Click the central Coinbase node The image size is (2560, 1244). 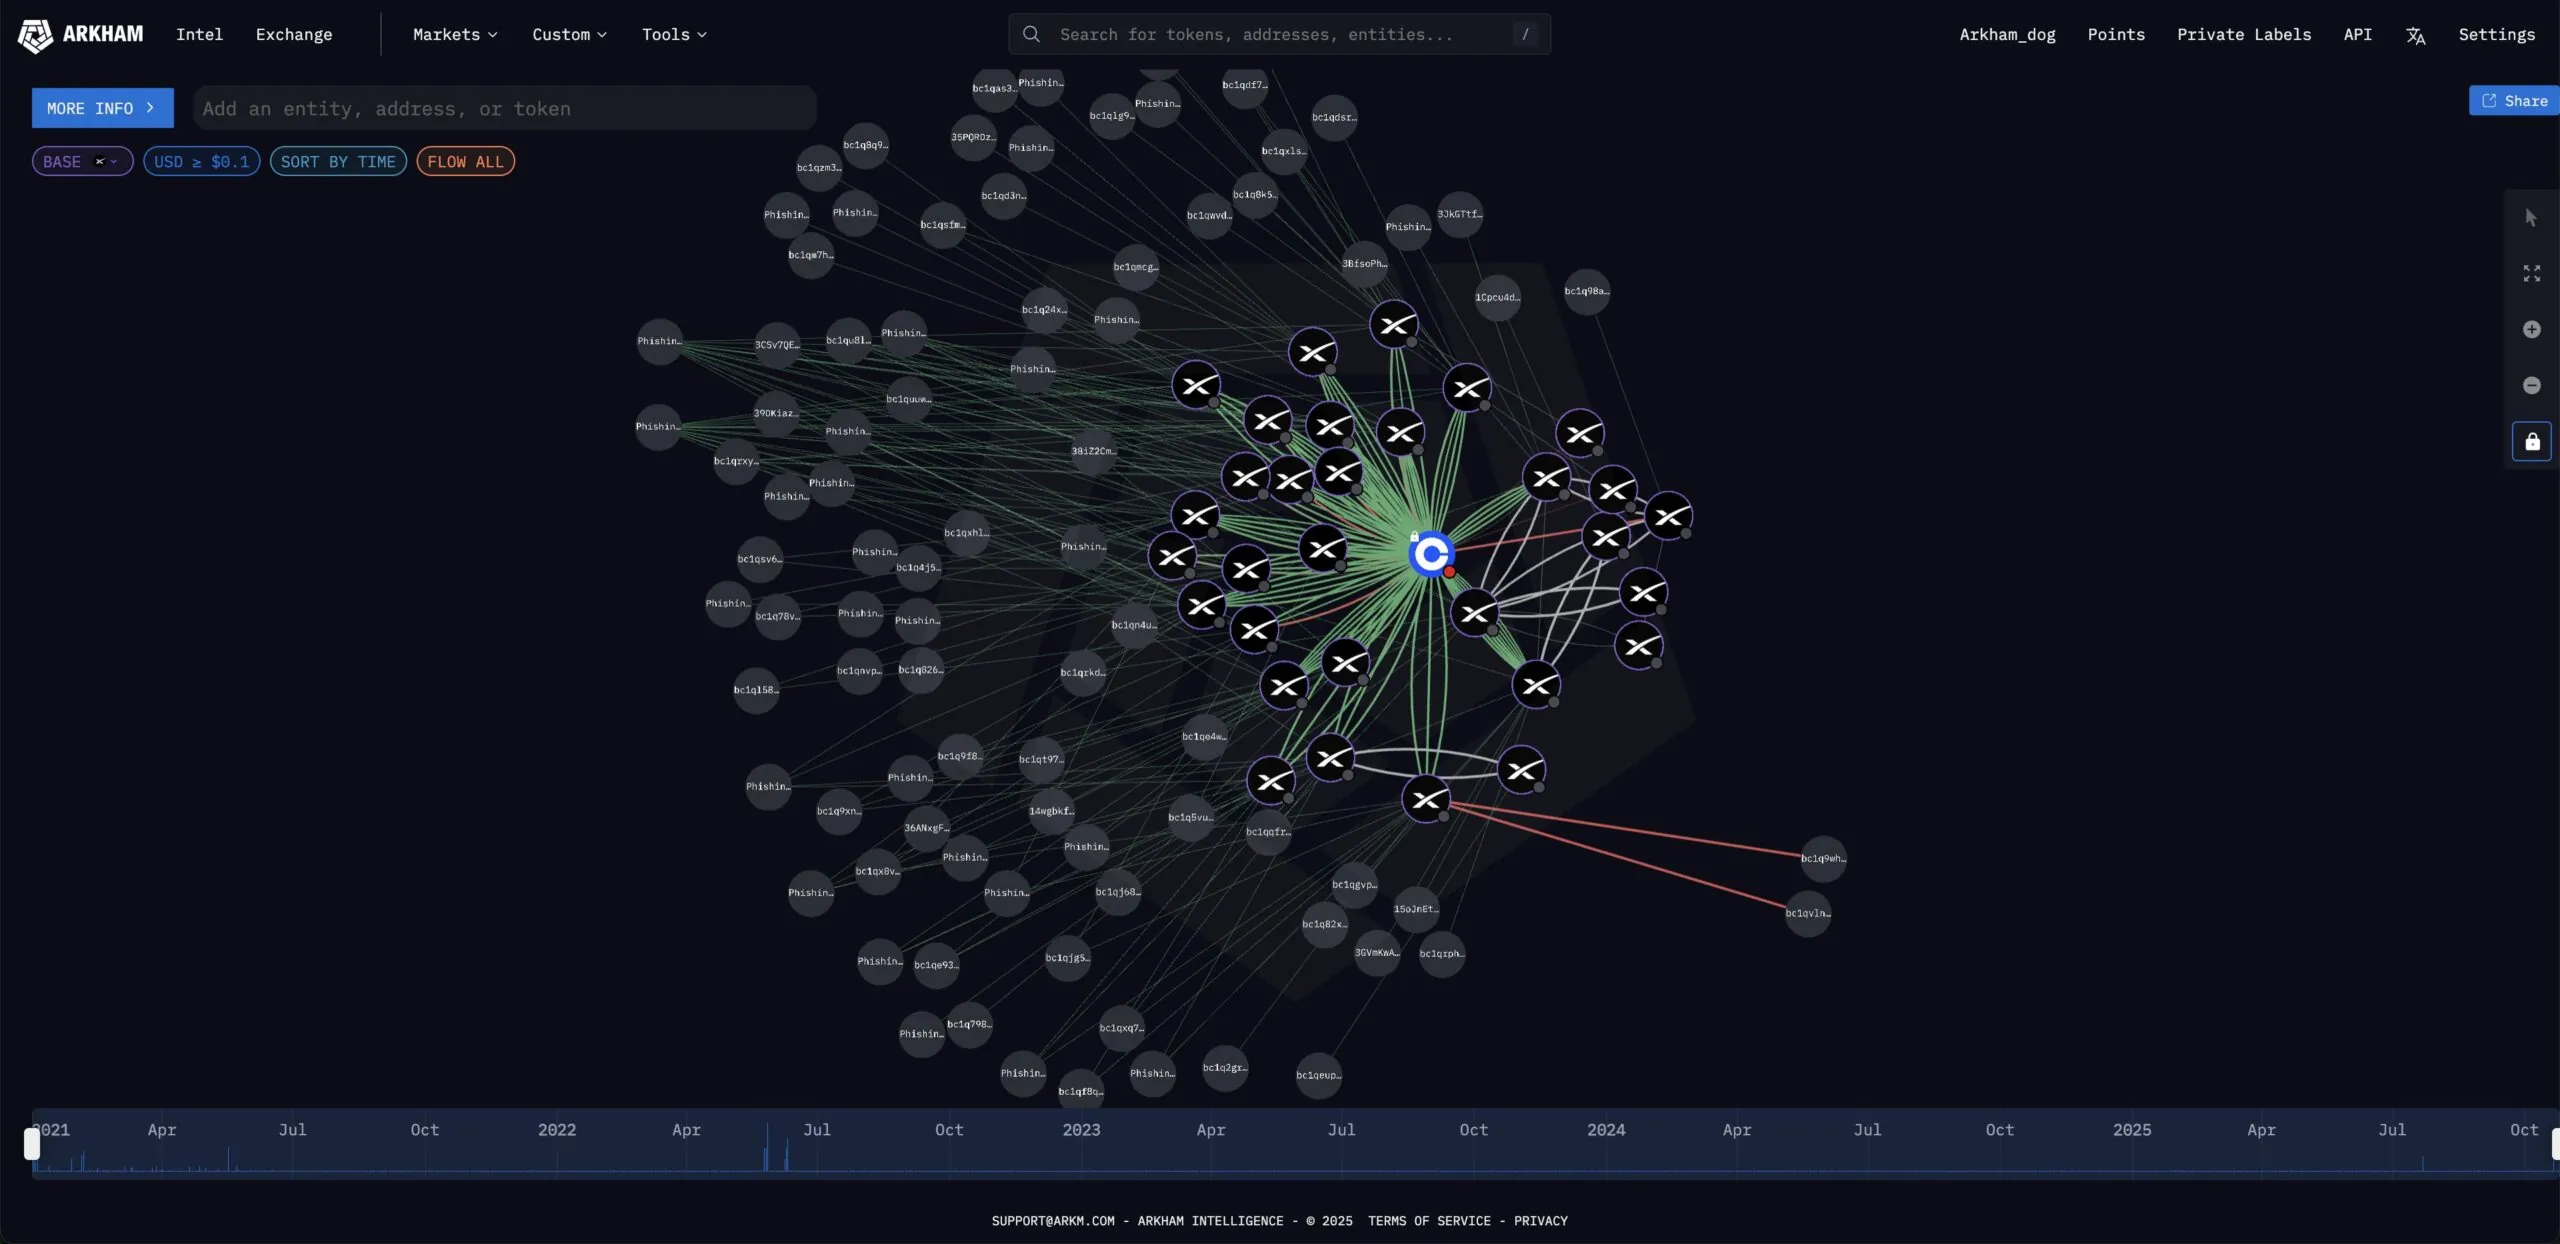point(1431,553)
